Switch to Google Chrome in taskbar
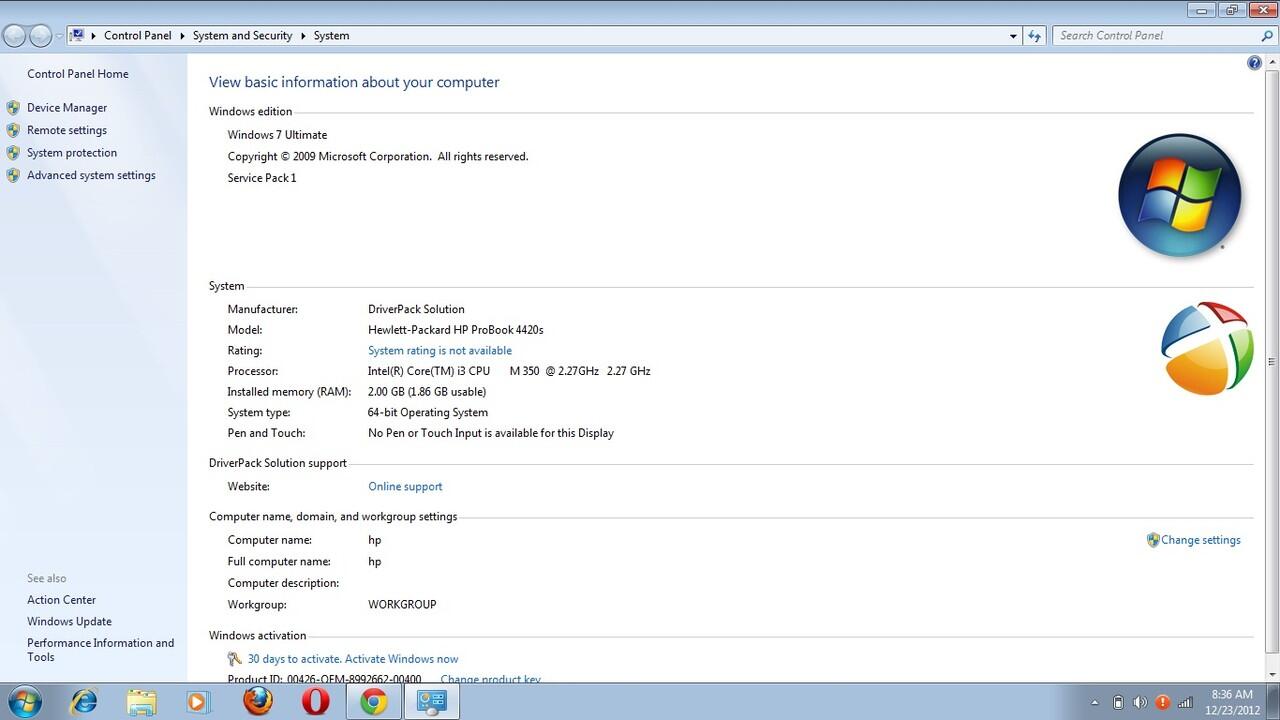 point(374,702)
